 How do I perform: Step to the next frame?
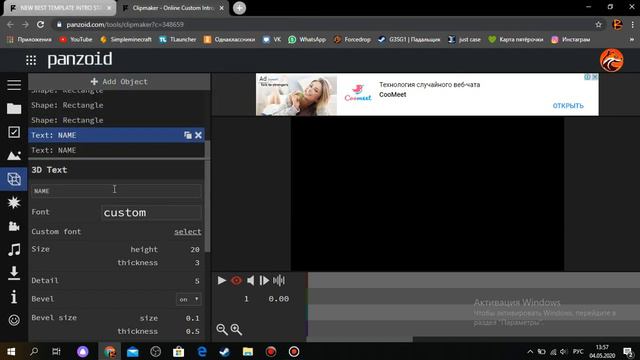pyautogui.click(x=264, y=280)
